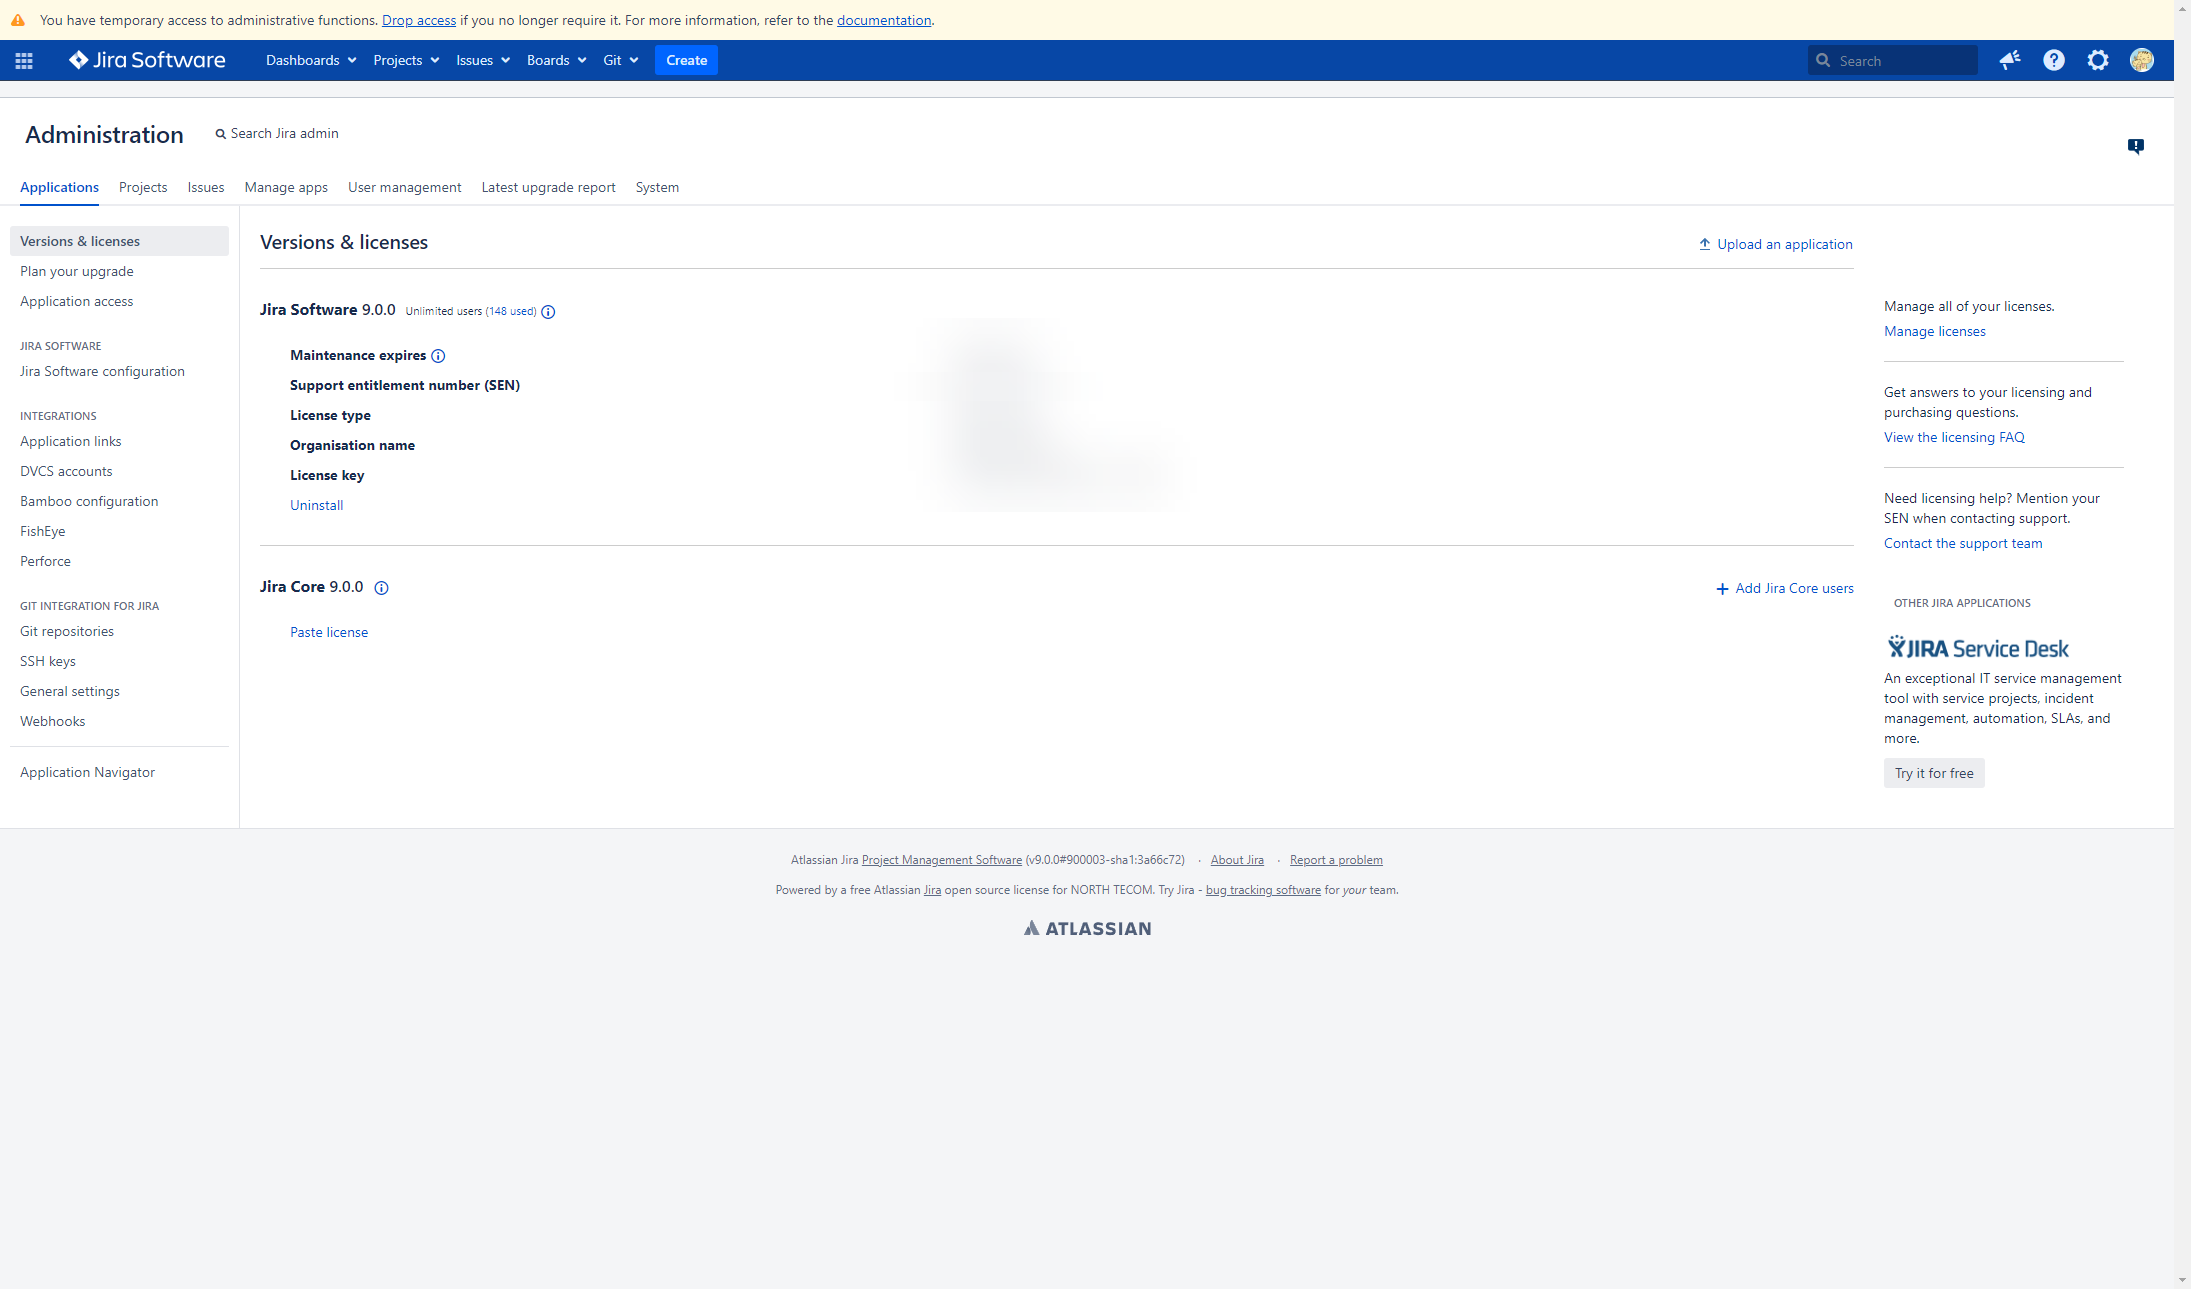Screen dimensions: 2191x1289
Task: Click Report a problem in footer
Action: [x=1336, y=860]
